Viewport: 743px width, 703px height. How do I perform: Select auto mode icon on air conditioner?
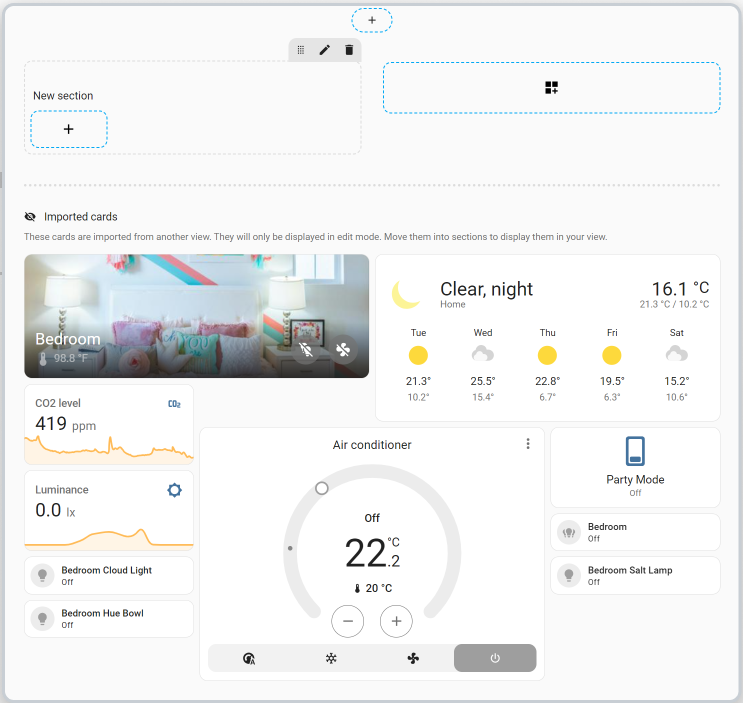pyautogui.click(x=249, y=658)
